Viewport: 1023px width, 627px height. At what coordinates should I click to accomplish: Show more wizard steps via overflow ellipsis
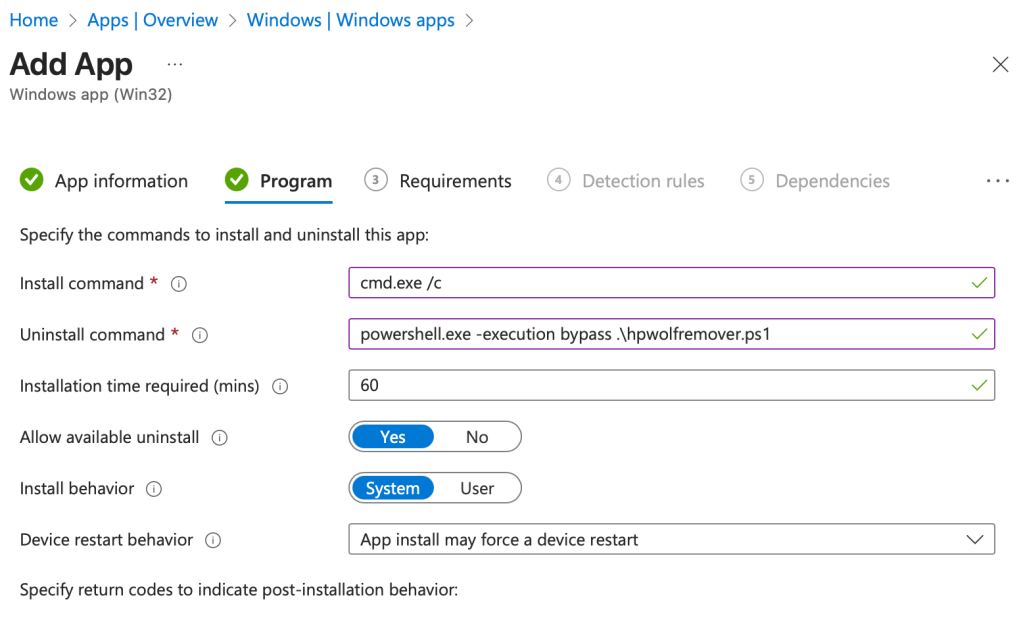997,181
